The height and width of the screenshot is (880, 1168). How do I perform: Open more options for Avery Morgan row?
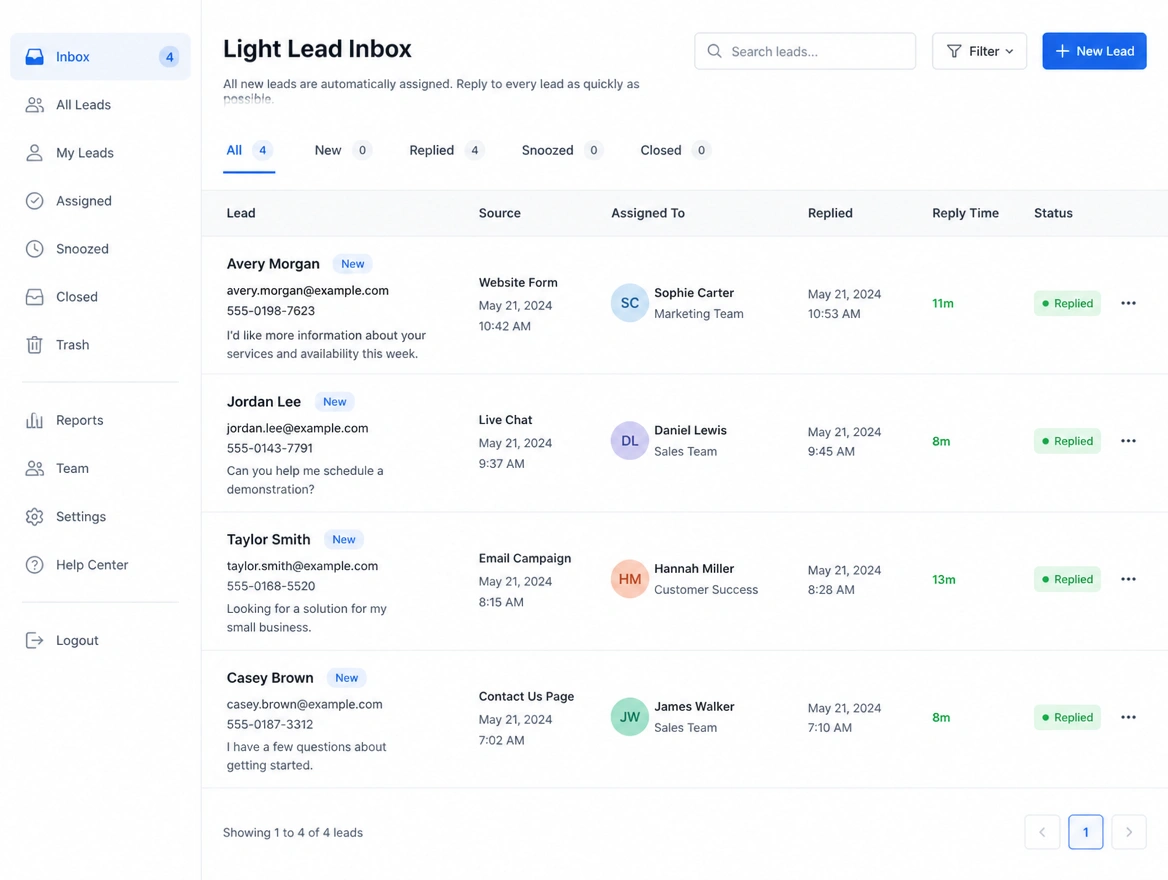point(1128,303)
